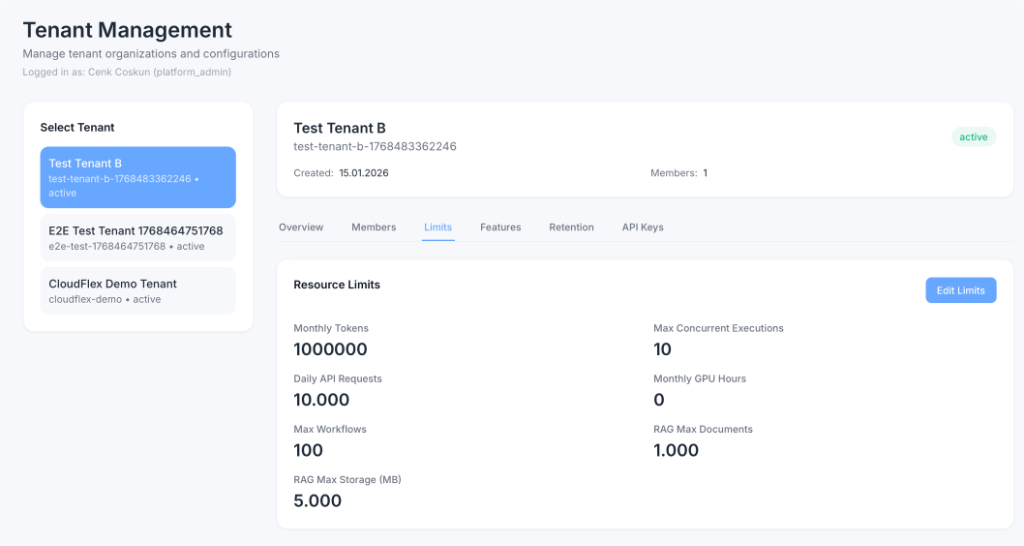Click the Limits tab
Viewport: 1024px width, 546px height.
pyautogui.click(x=438, y=227)
